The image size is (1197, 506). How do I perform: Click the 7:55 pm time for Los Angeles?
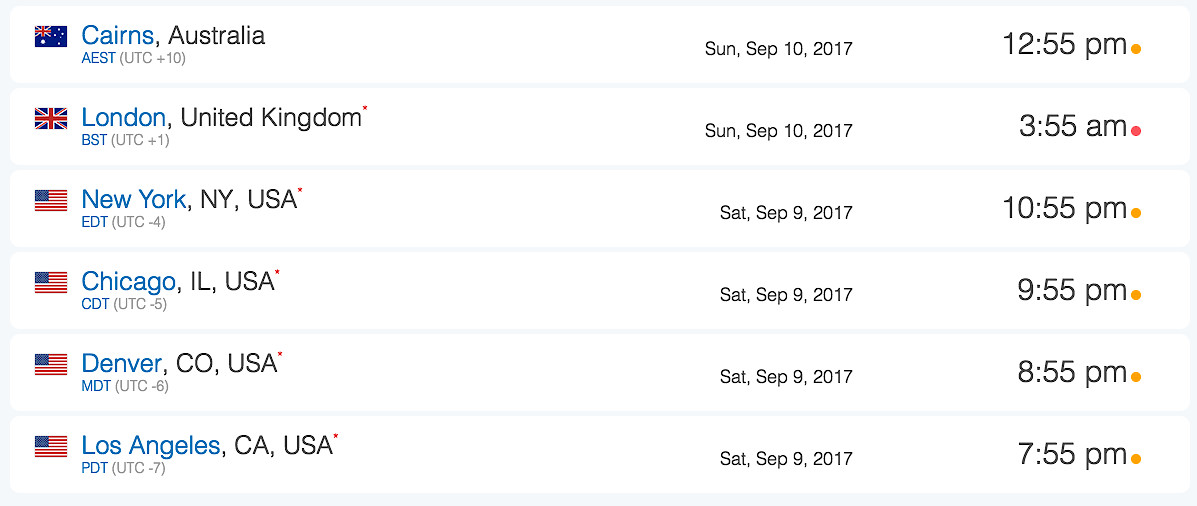[1072, 455]
